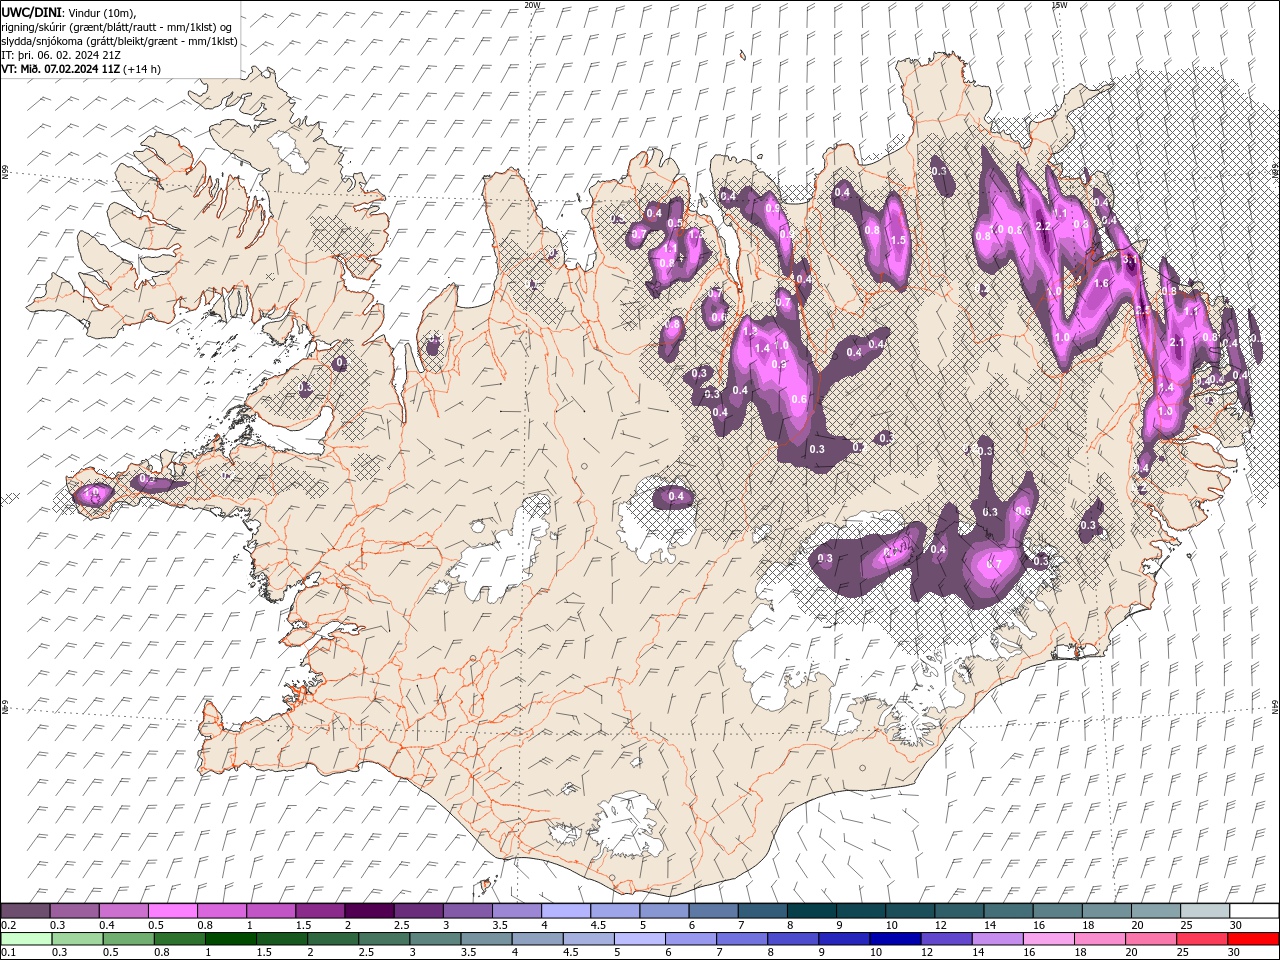Pick the lower-row 10 deep blue swatch
Screen dimensions: 1280x960
894,939
